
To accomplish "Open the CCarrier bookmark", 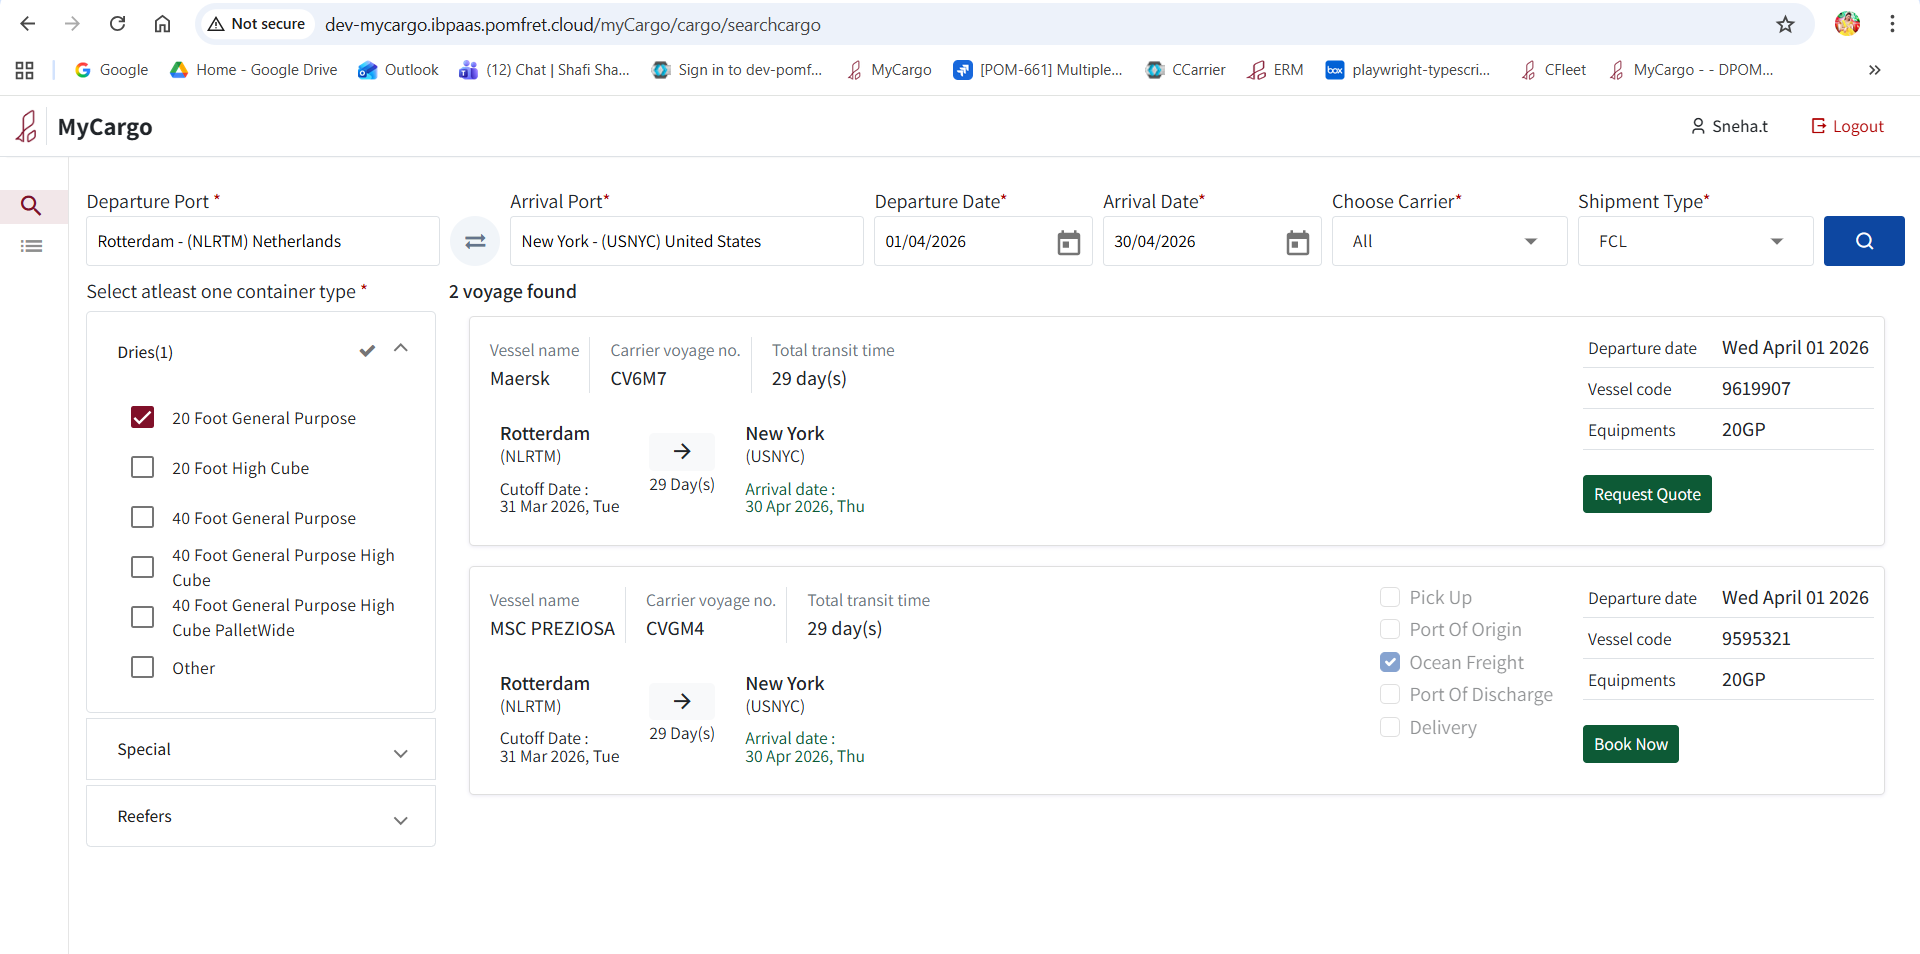I will [1186, 70].
